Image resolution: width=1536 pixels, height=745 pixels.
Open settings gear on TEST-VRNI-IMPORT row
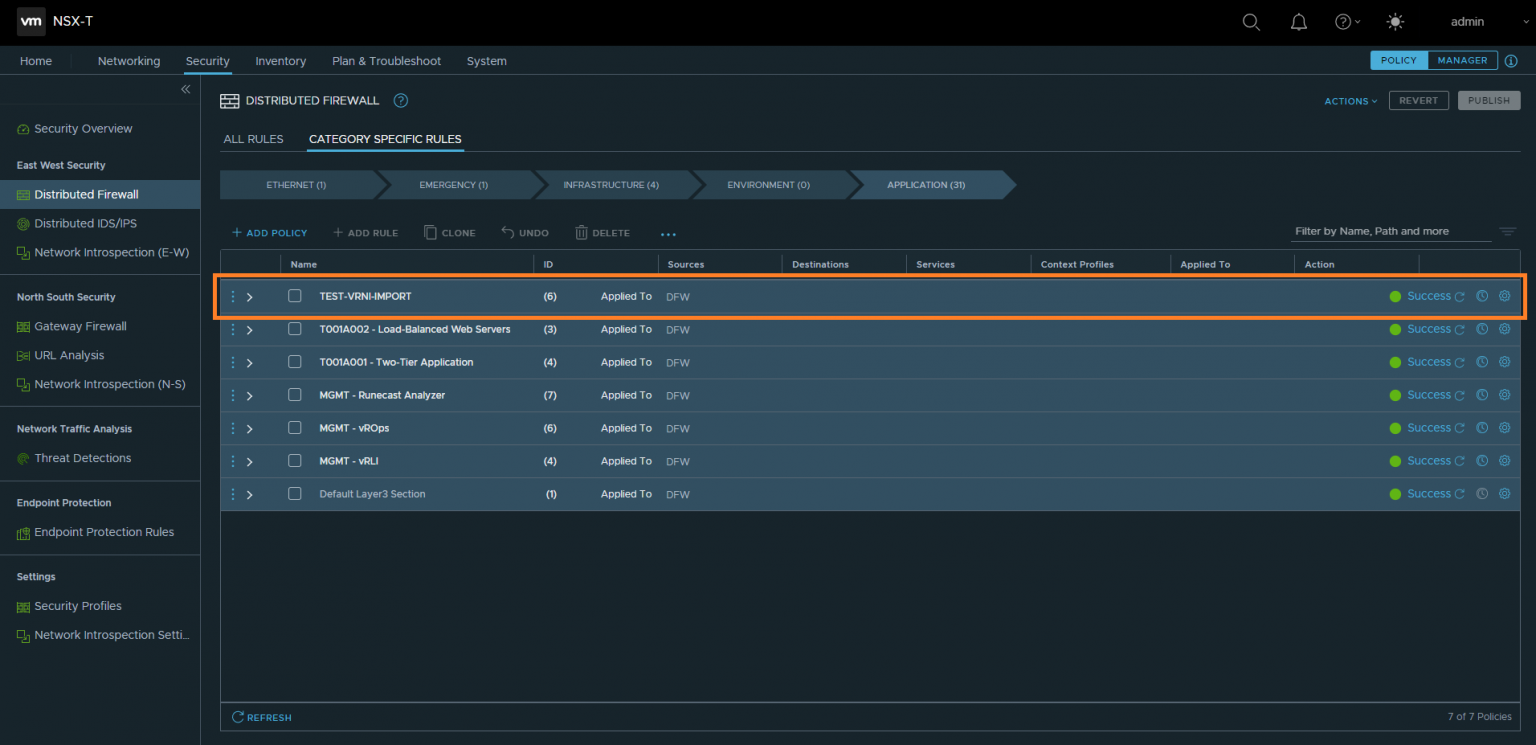tap(1504, 296)
